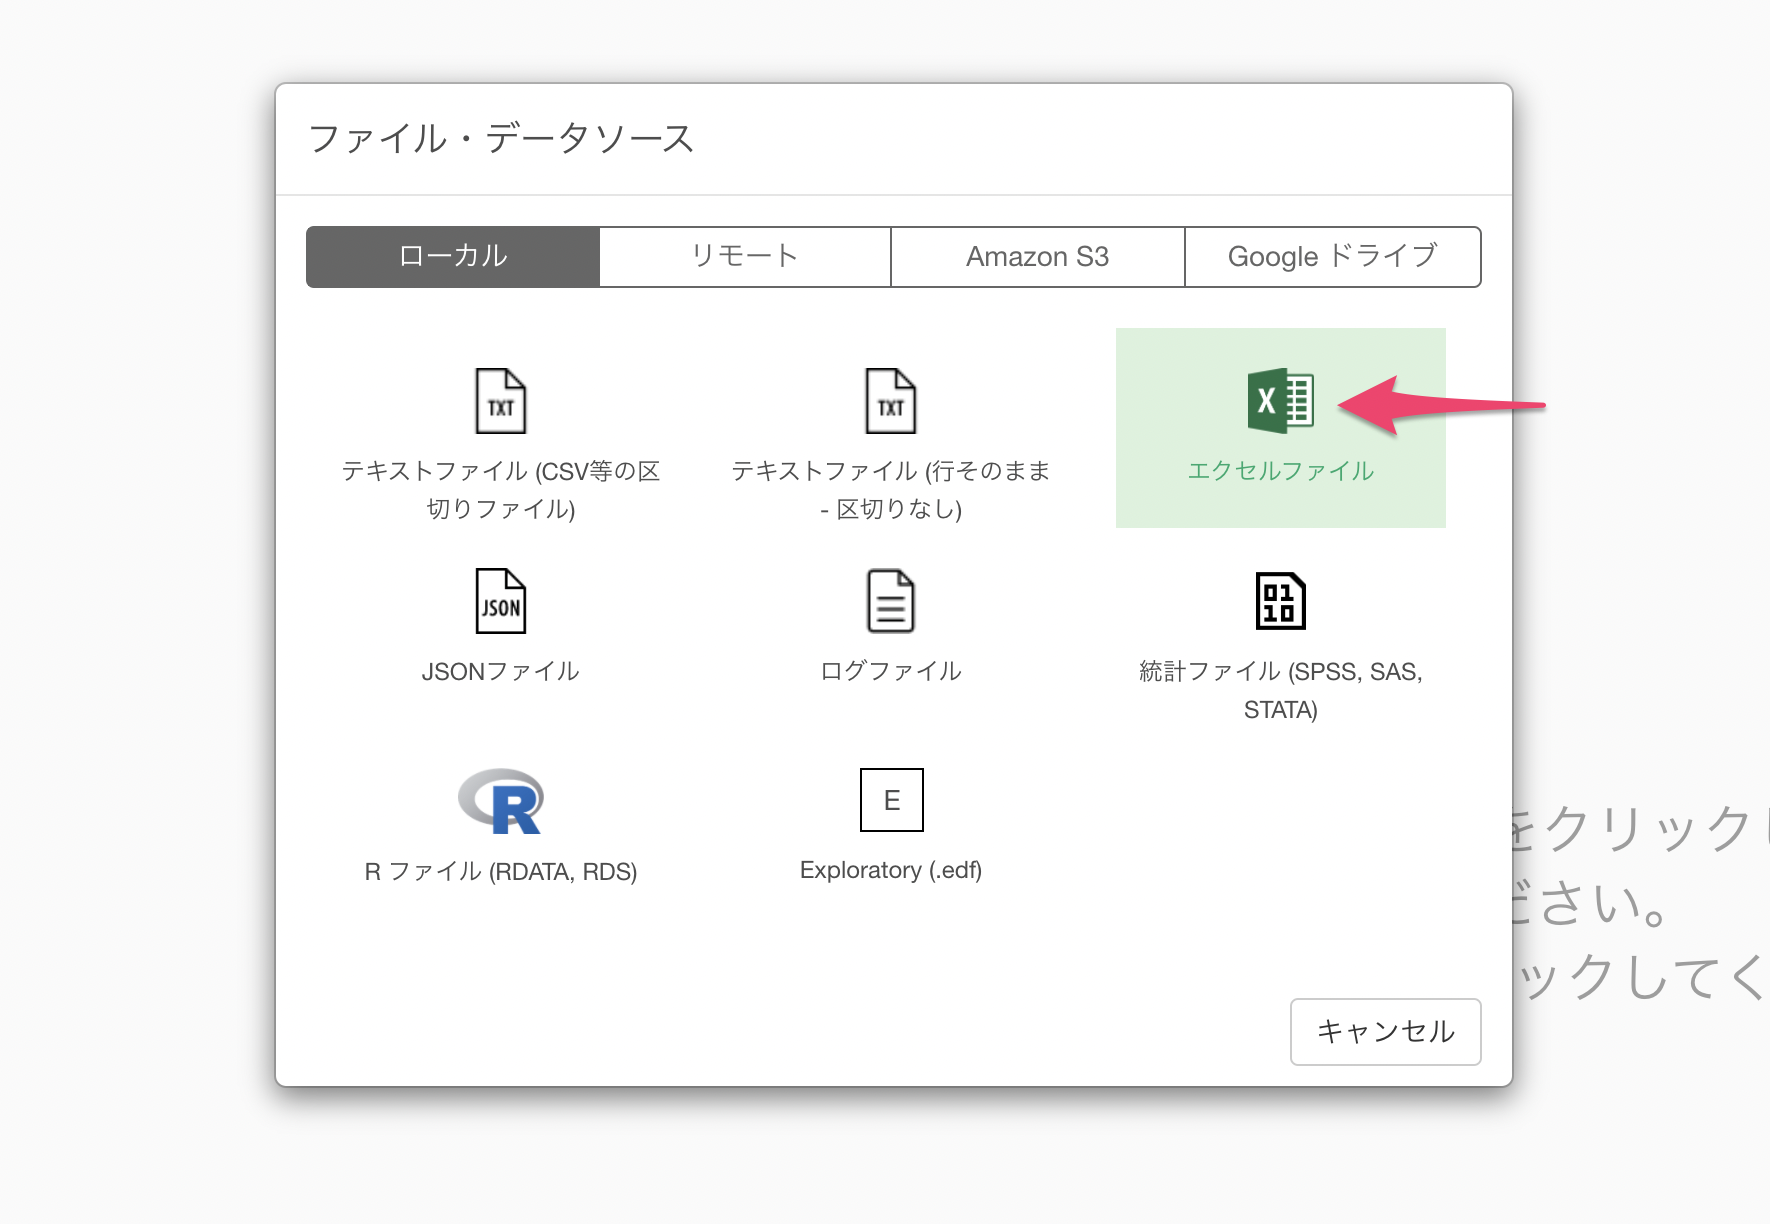Screen dimensions: 1770x1224
Task: Choose the plain lines text file icon
Action: 890,401
